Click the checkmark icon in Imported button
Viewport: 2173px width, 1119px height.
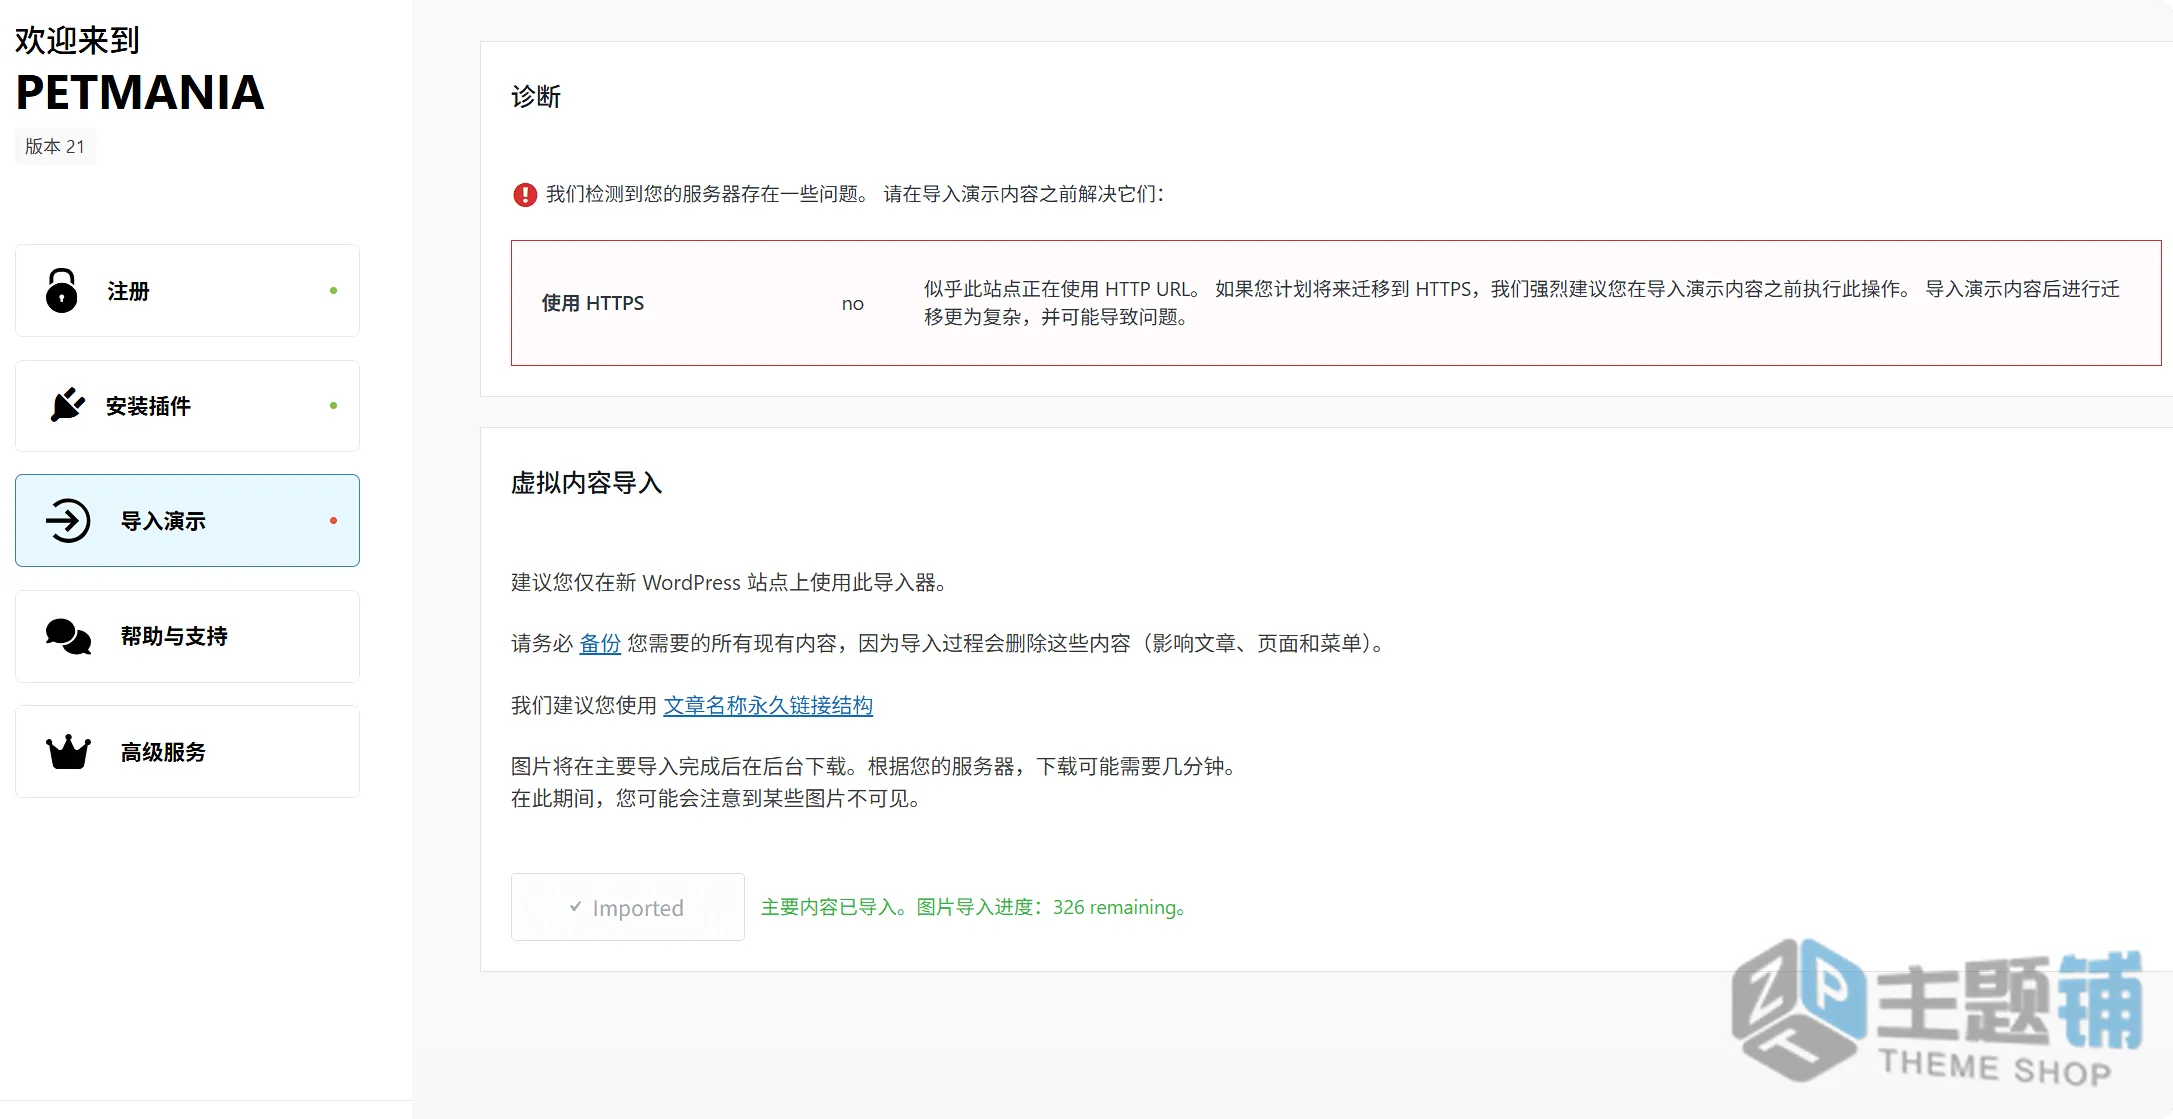coord(575,907)
